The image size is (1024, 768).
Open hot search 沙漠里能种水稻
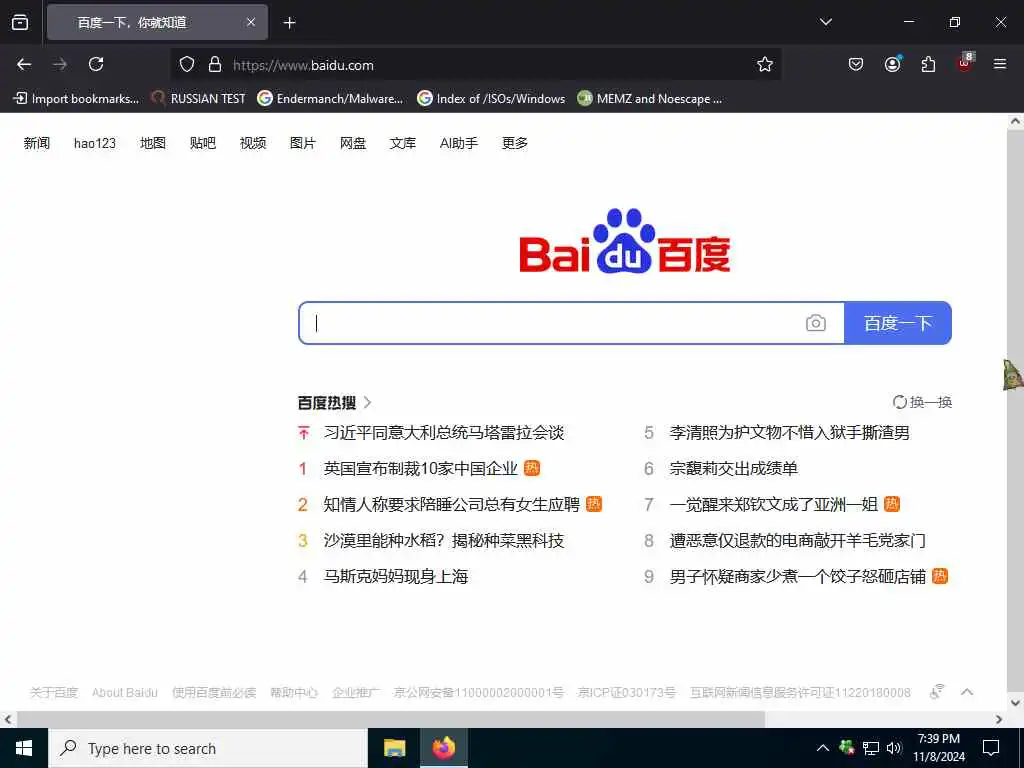pos(444,540)
